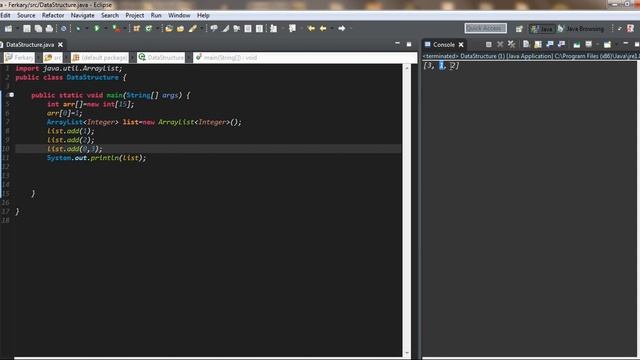Expand breadcrumb arrow after DataStructure

(189, 58)
